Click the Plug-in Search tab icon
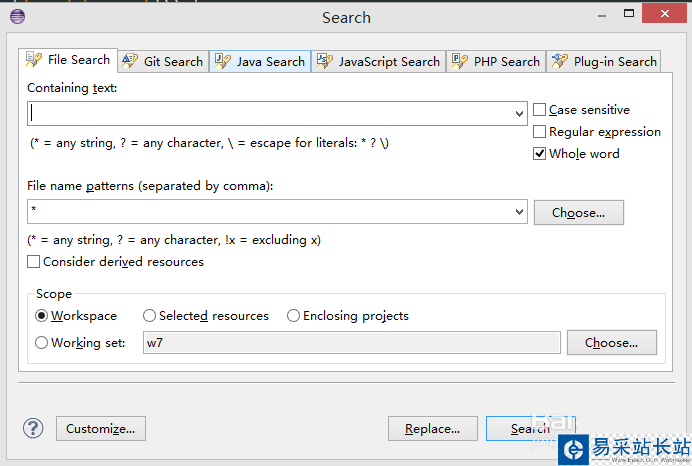692x466 pixels. (x=560, y=61)
